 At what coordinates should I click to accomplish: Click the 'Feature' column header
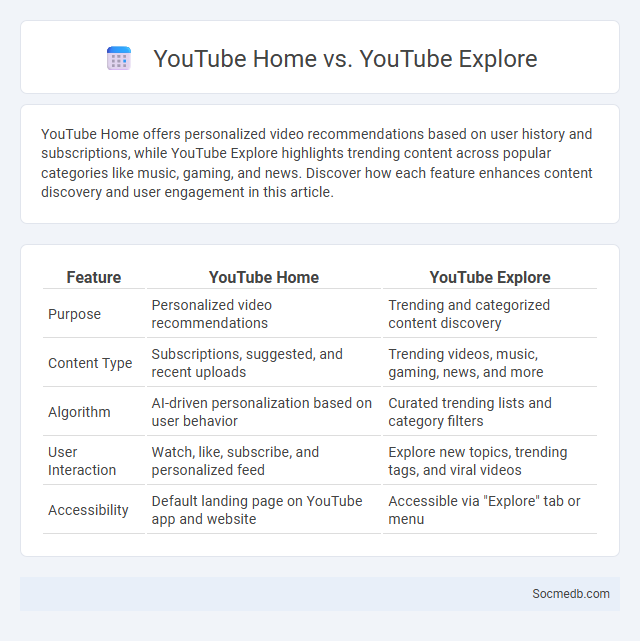pos(94,277)
